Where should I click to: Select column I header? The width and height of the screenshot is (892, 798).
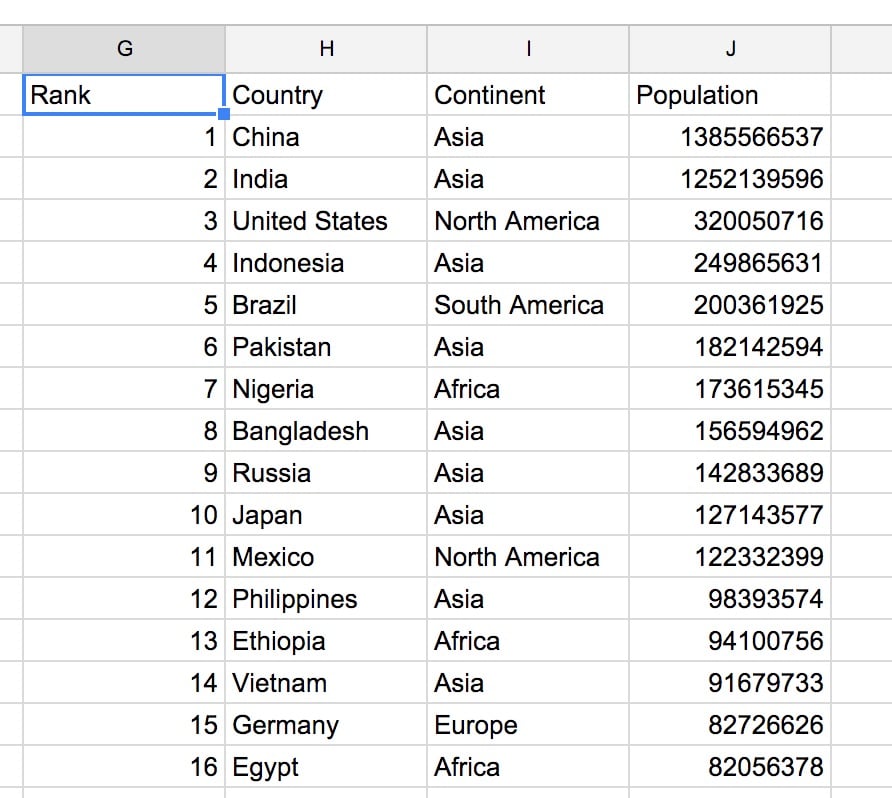click(528, 49)
